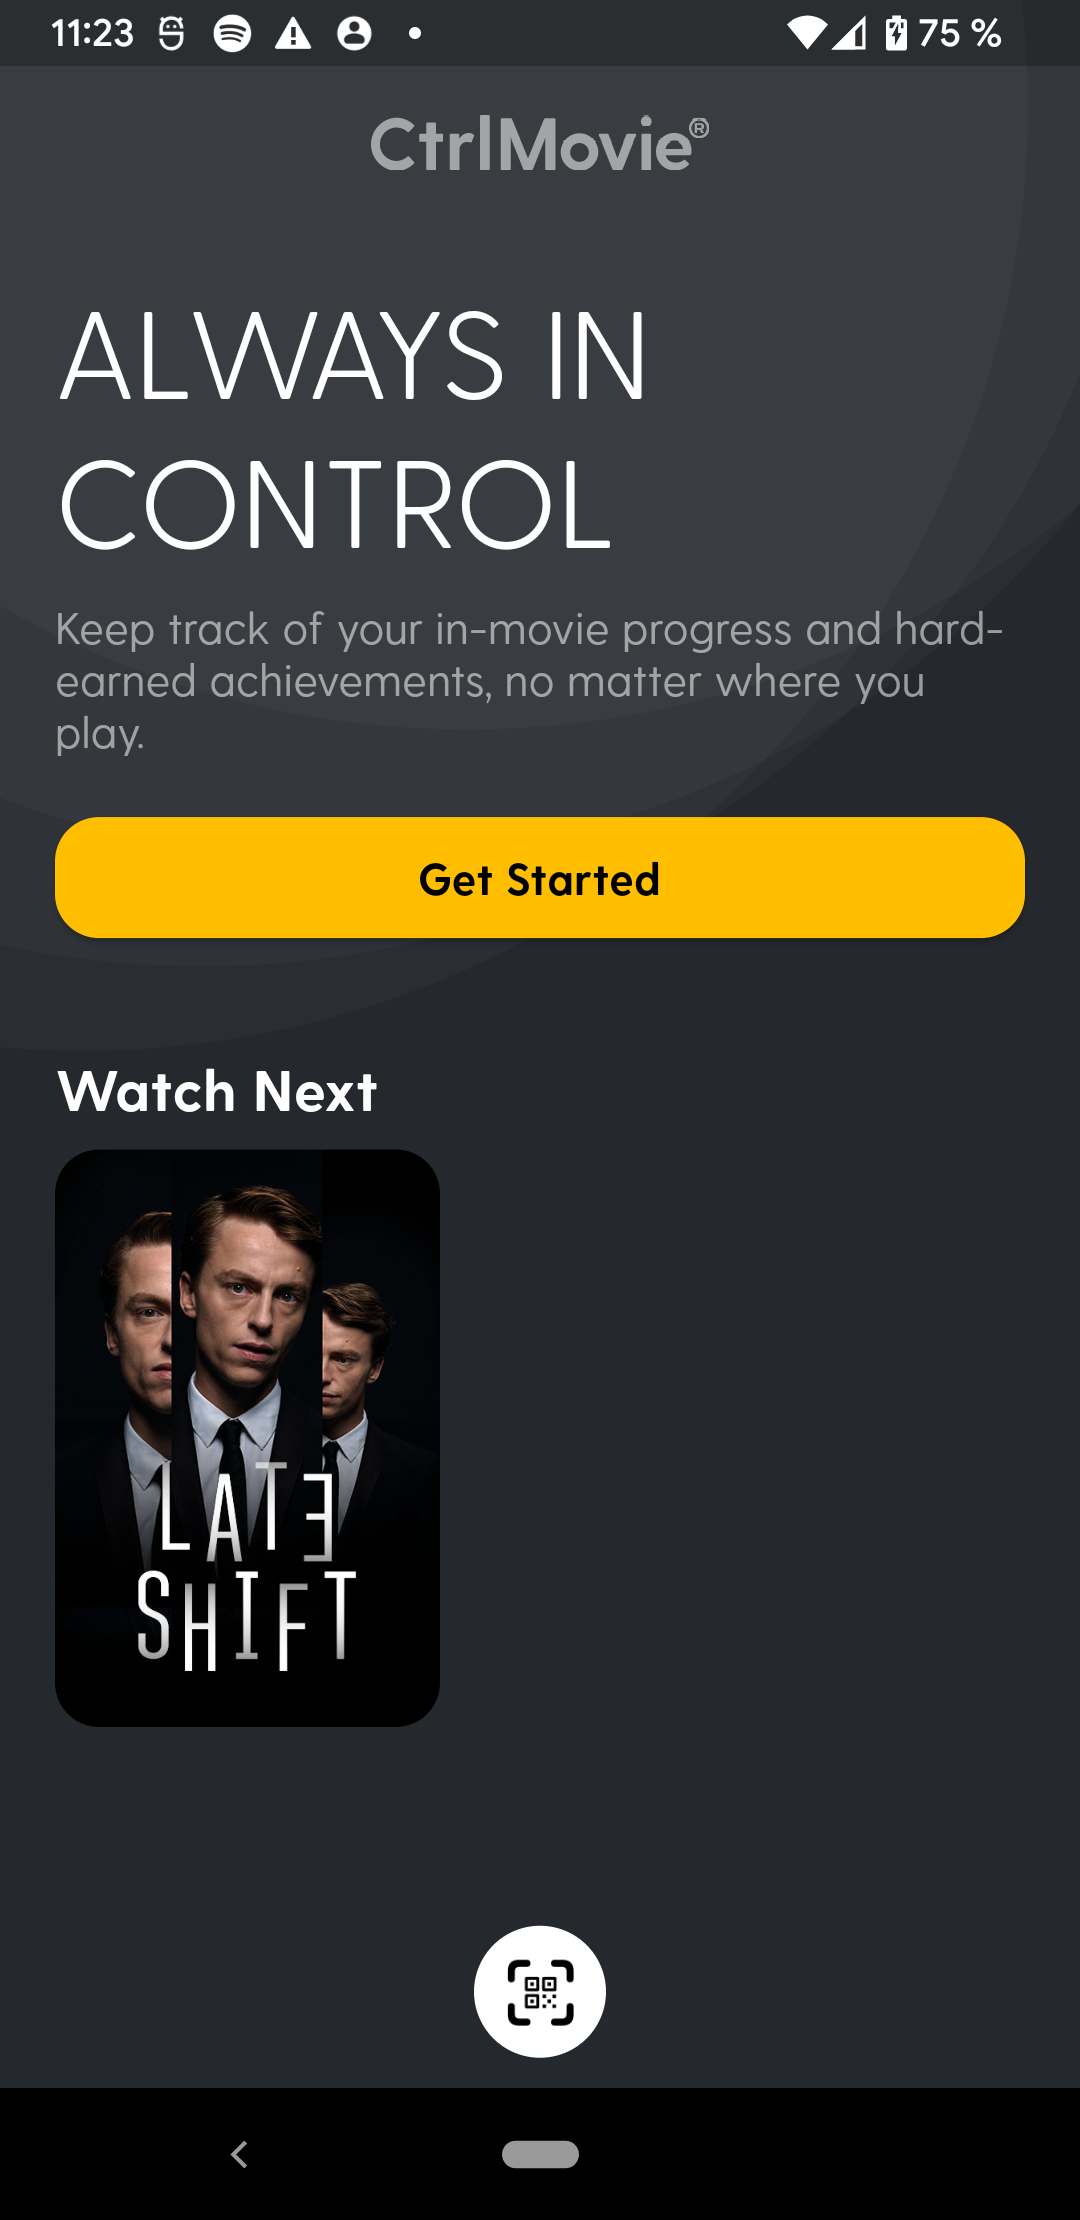This screenshot has width=1080, height=2220.
Task: Tap the ALWAYS IN CONTROL headline
Action: [x=354, y=429]
